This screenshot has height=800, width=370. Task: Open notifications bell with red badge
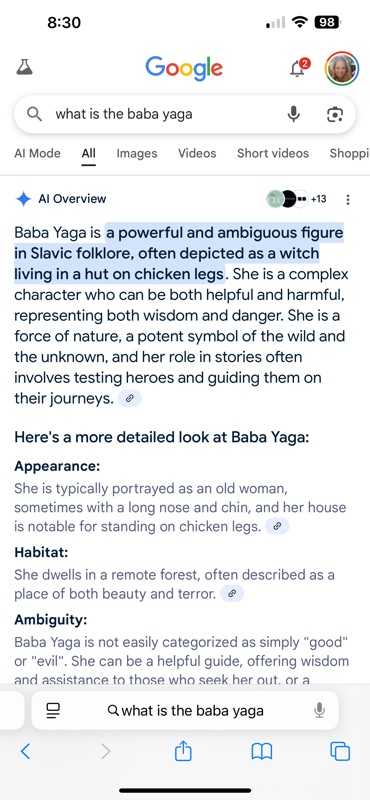click(300, 67)
